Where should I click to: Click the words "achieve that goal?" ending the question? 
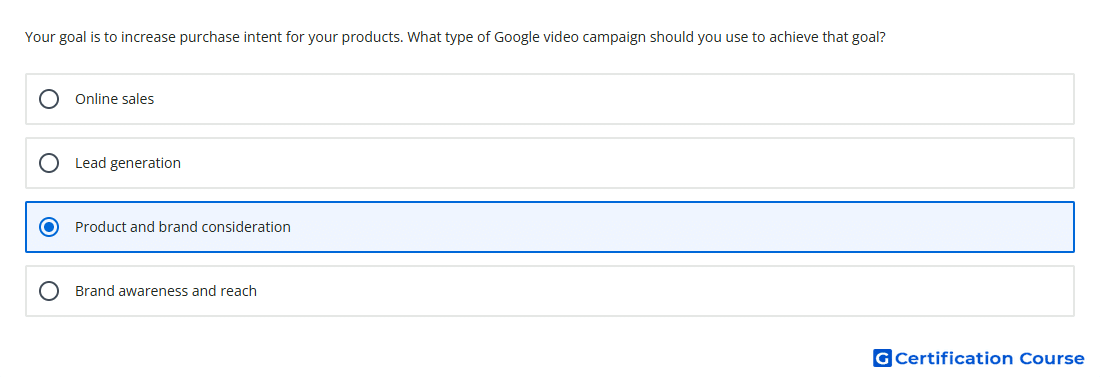827,37
